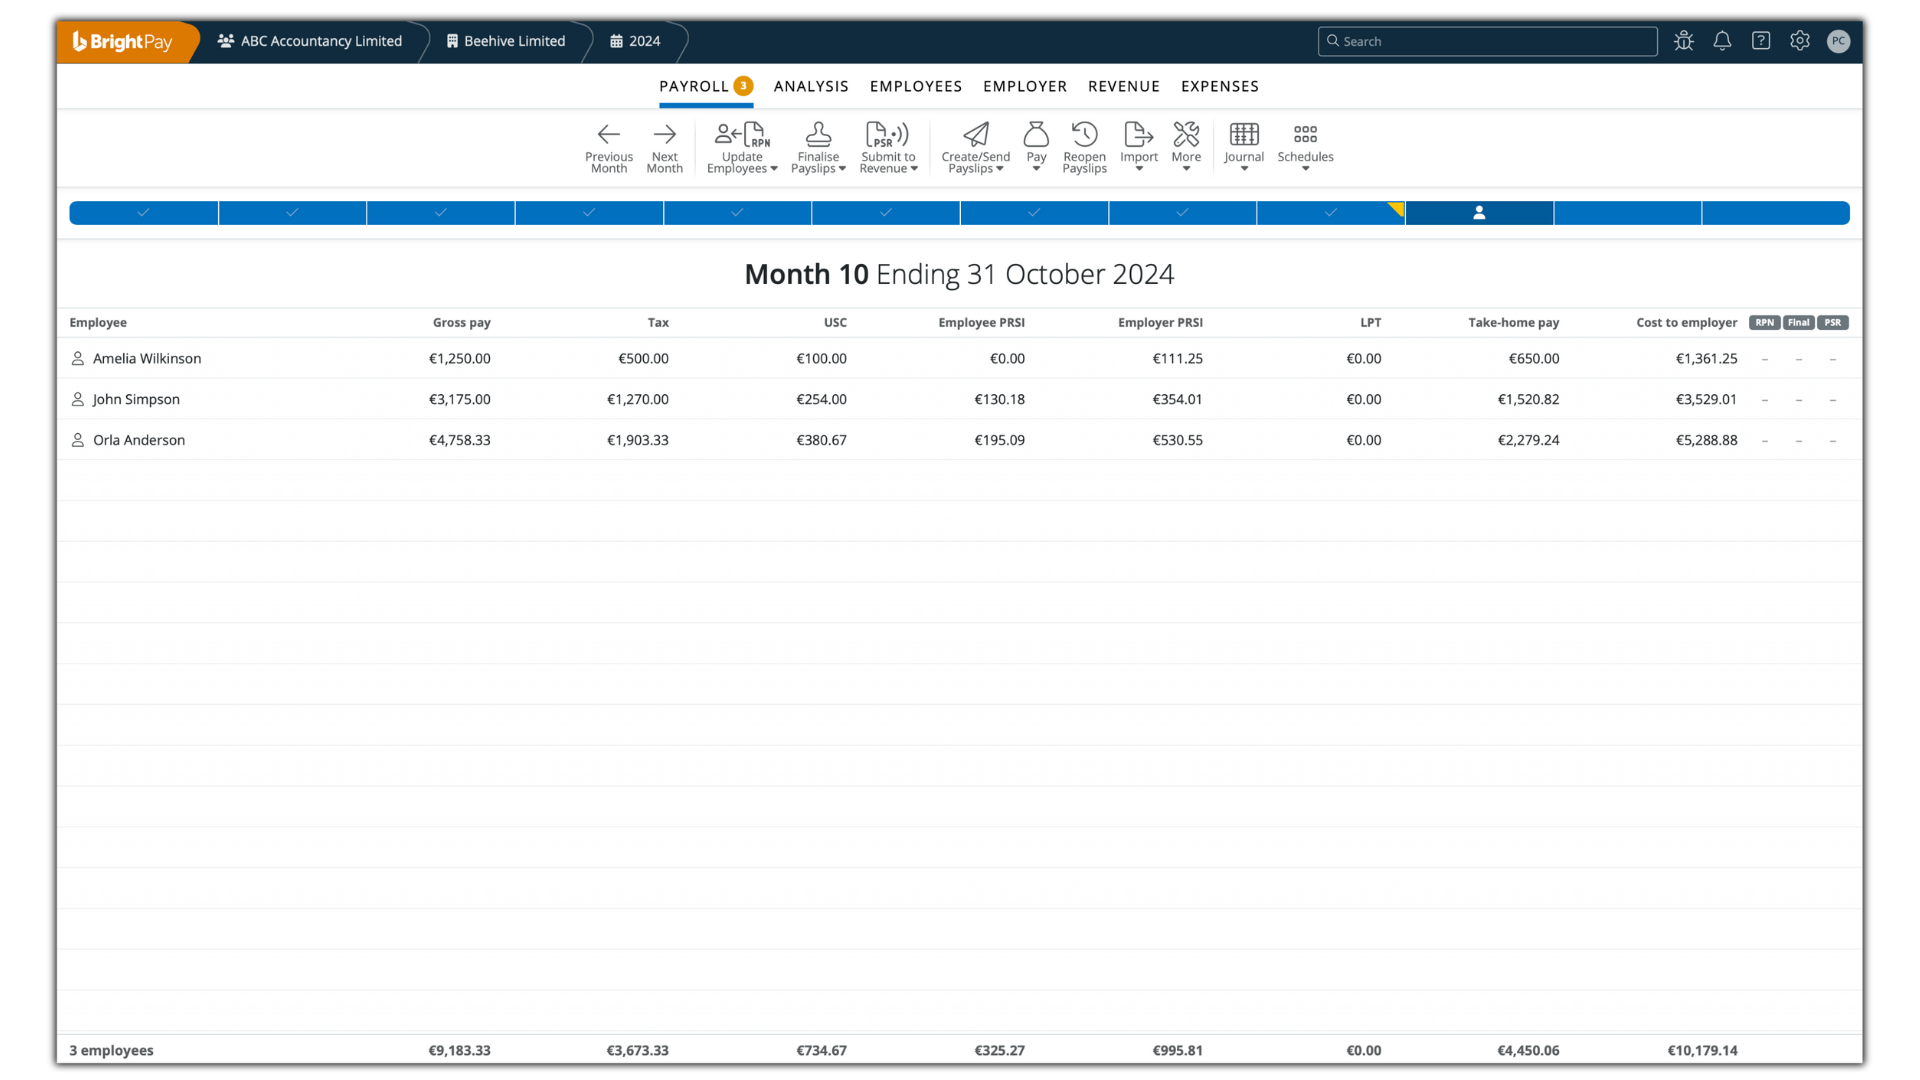1920x1080 pixels.
Task: Click the Final column badge
Action: pos(1799,322)
